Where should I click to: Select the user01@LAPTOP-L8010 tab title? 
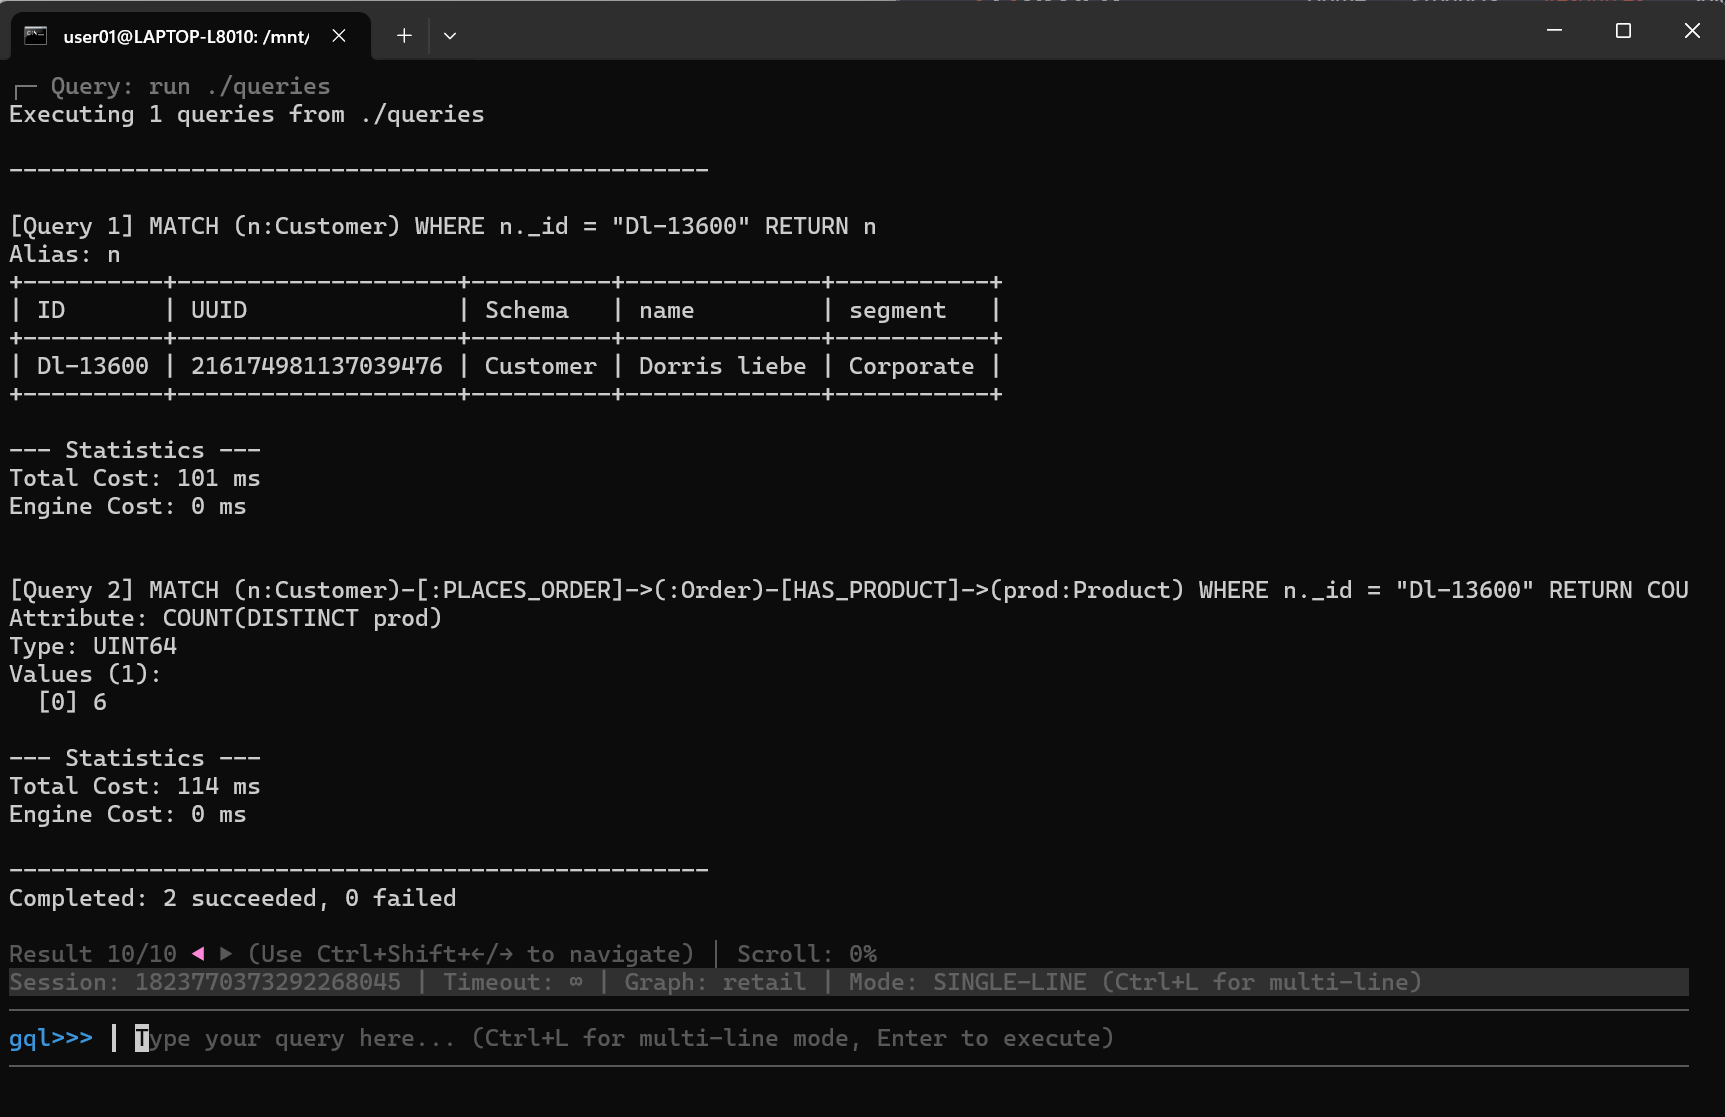click(x=186, y=37)
